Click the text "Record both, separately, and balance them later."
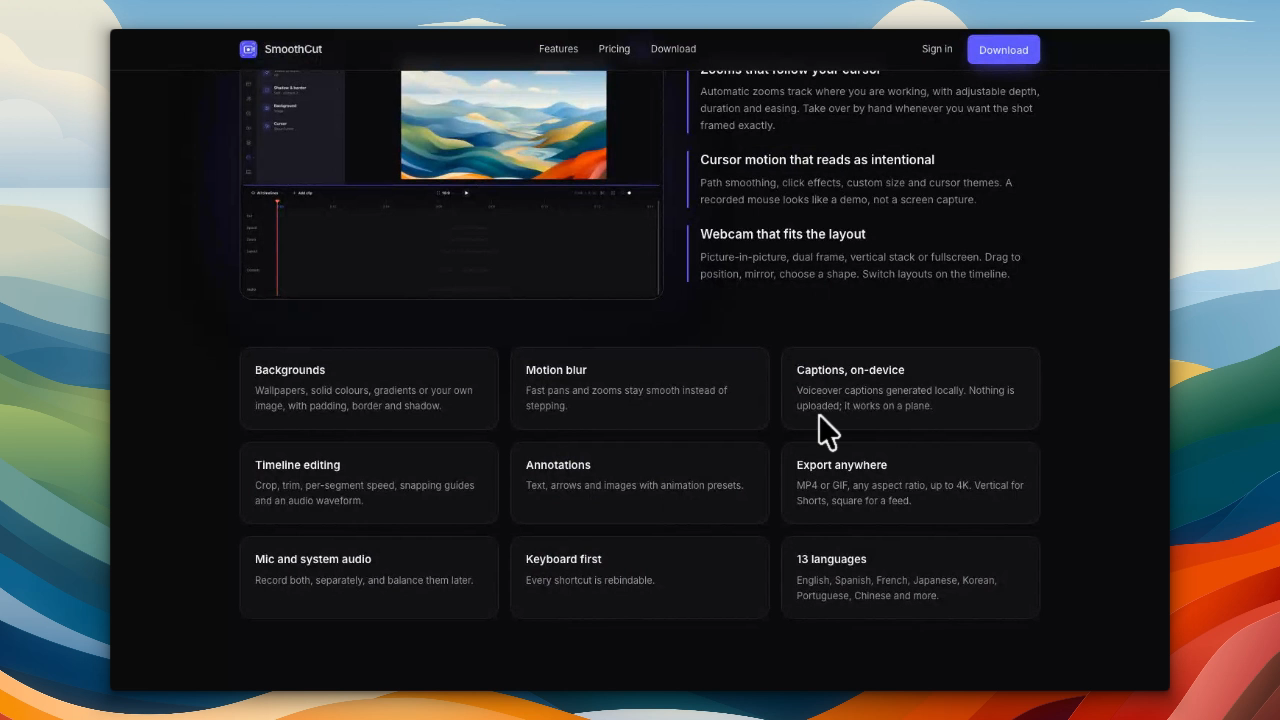The height and width of the screenshot is (720, 1280). point(364,580)
